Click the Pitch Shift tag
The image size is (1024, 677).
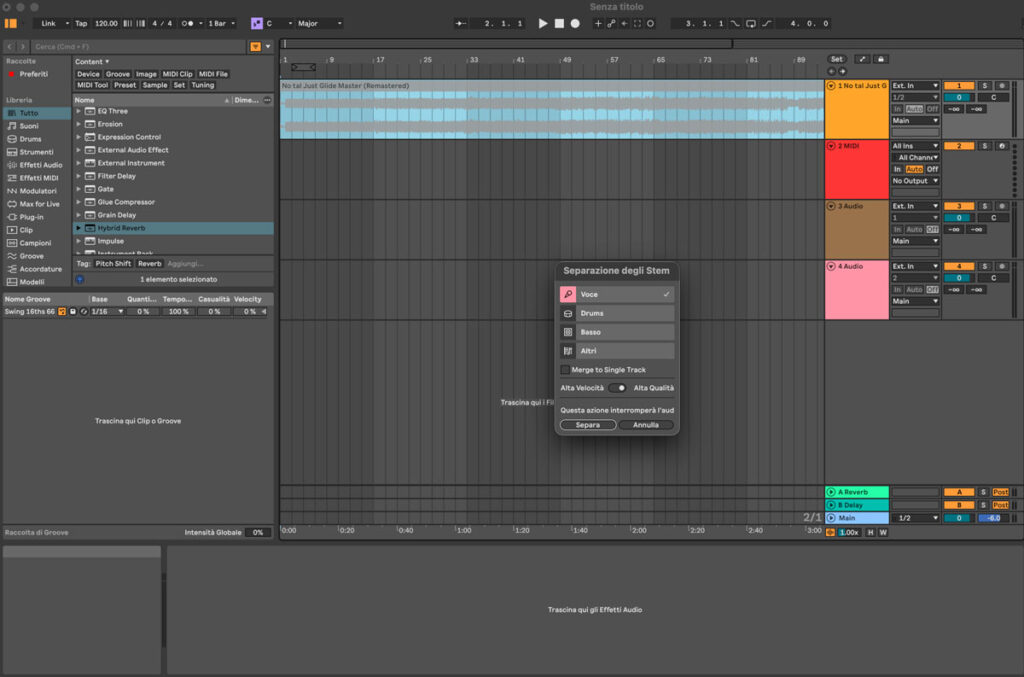pos(113,264)
